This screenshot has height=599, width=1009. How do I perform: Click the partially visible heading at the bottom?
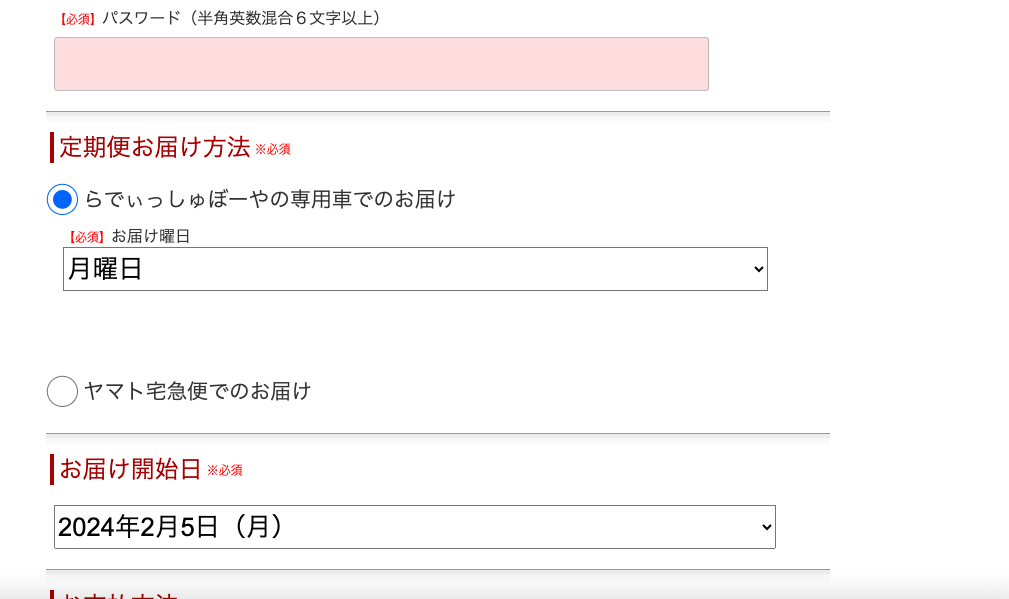point(118,594)
